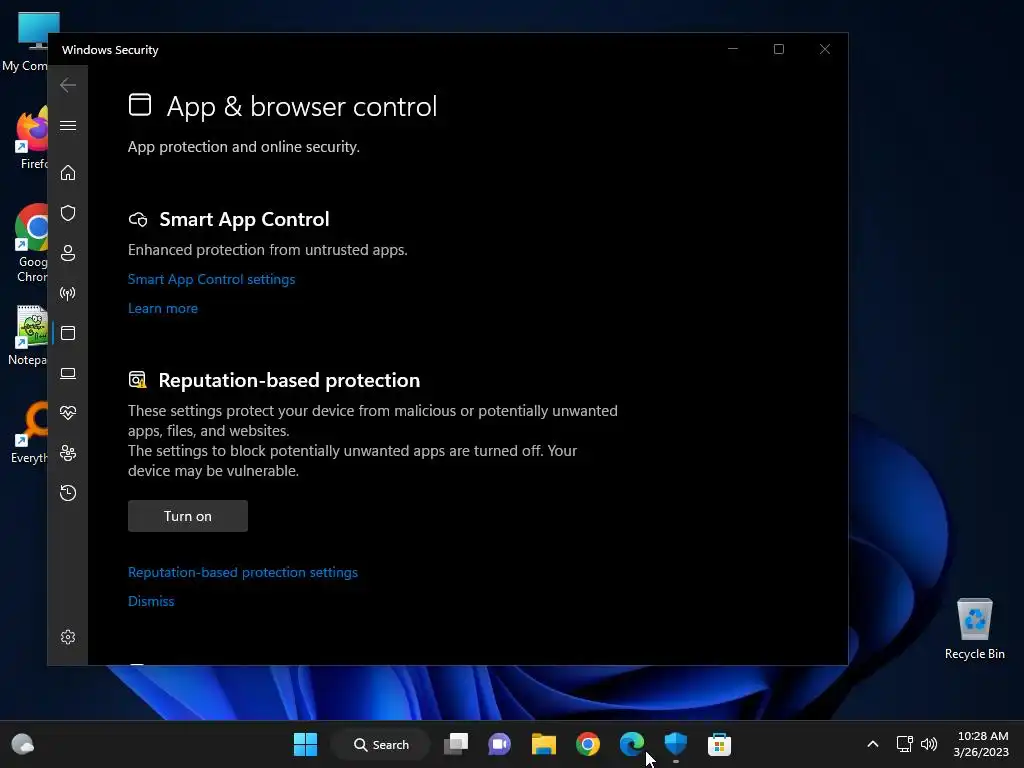Open Task View on the taskbar
The image size is (1024, 768).
coord(456,744)
